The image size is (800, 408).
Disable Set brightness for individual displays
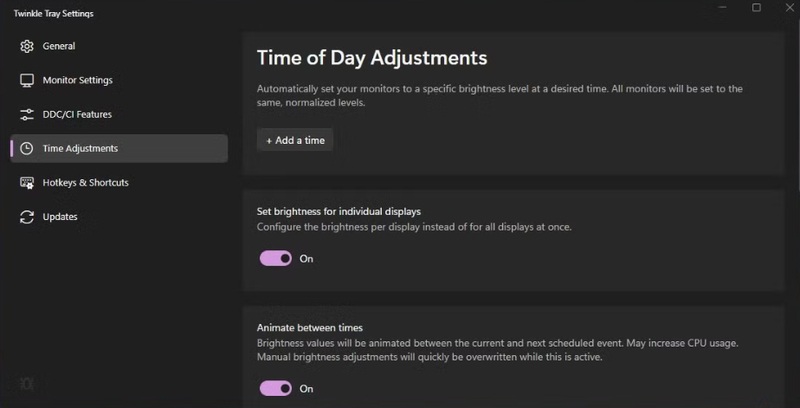[276, 258]
